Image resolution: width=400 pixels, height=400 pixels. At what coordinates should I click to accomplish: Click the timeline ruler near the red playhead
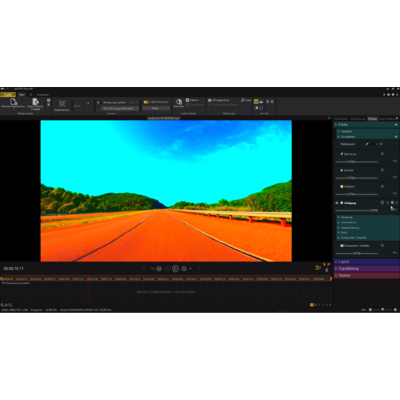[89, 279]
